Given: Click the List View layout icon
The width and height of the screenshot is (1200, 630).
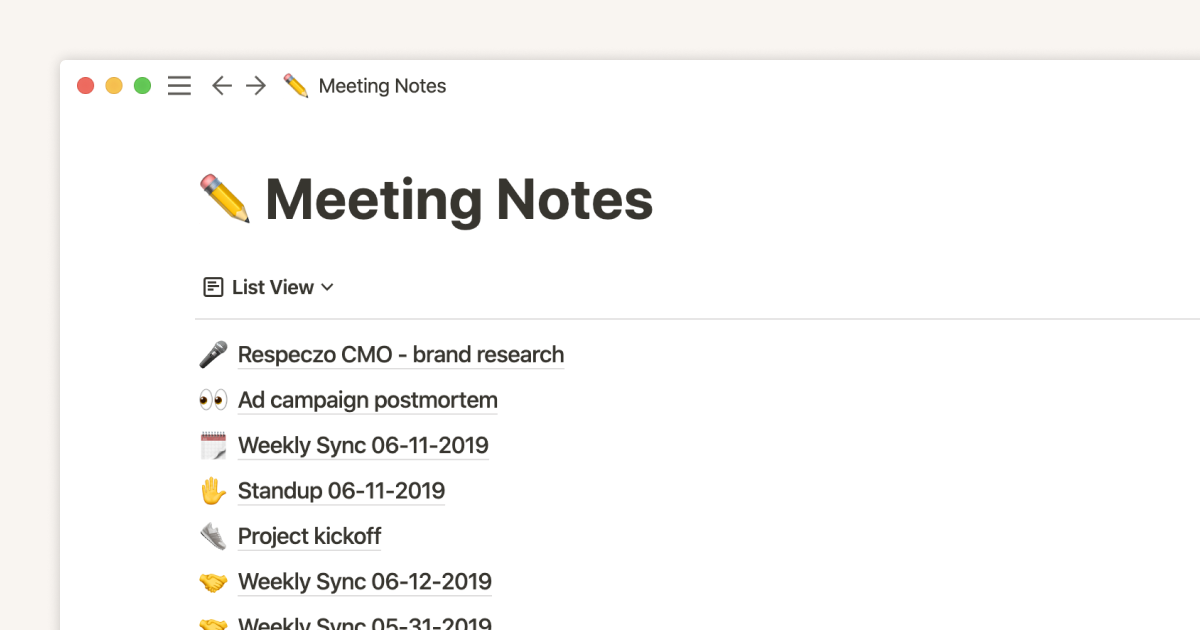Looking at the screenshot, I should click(213, 288).
